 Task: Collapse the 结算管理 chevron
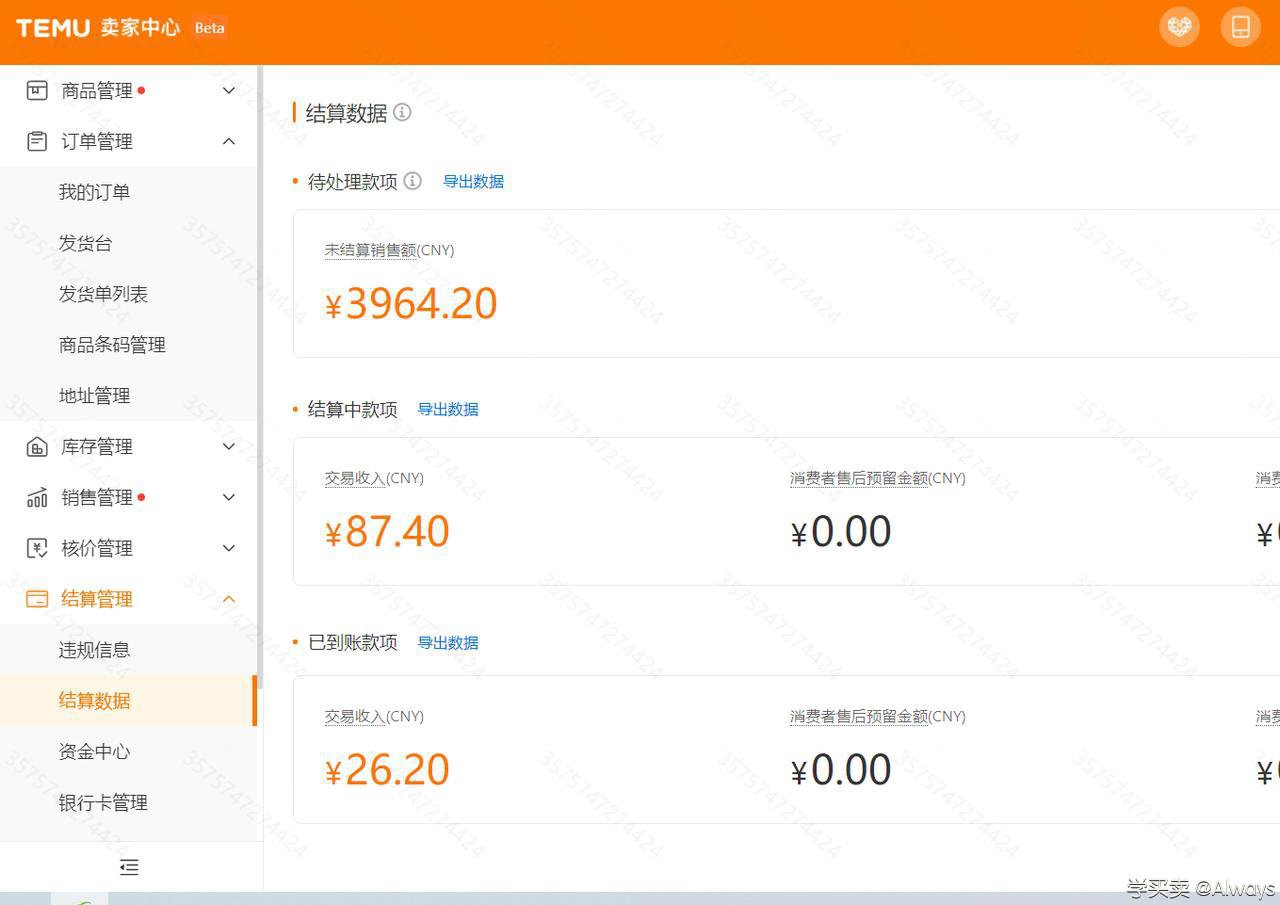pos(229,599)
